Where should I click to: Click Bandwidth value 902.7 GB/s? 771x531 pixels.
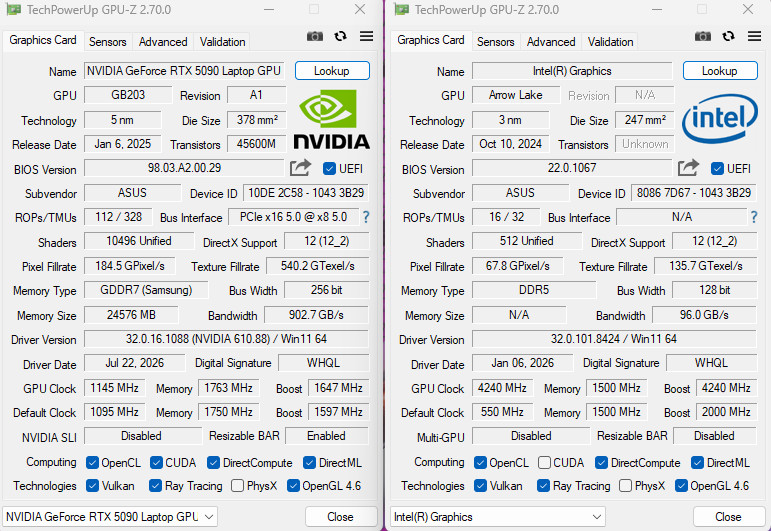pyautogui.click(x=316, y=315)
